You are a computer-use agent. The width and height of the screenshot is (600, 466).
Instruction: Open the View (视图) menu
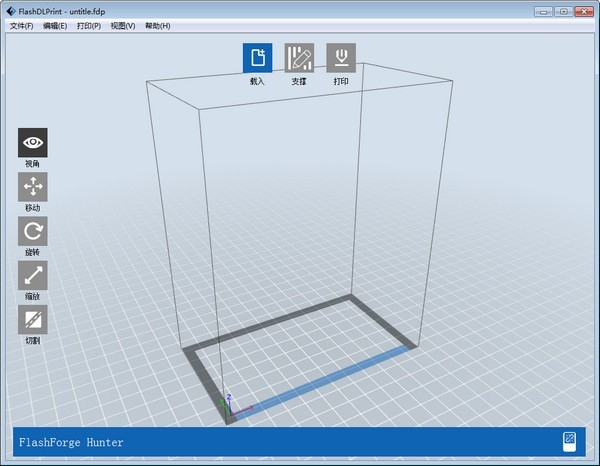123,26
